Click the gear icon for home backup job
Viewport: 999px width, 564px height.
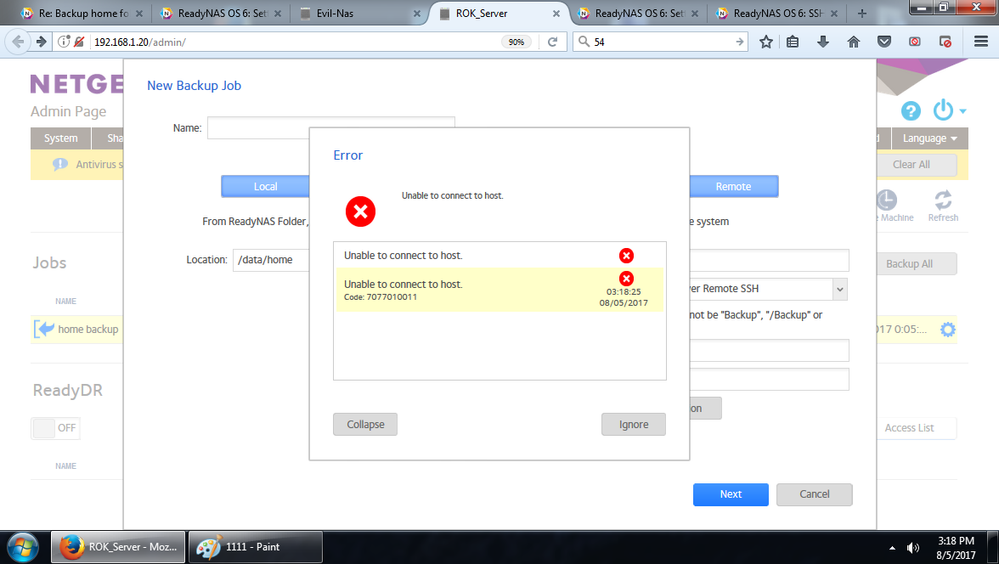pos(947,329)
